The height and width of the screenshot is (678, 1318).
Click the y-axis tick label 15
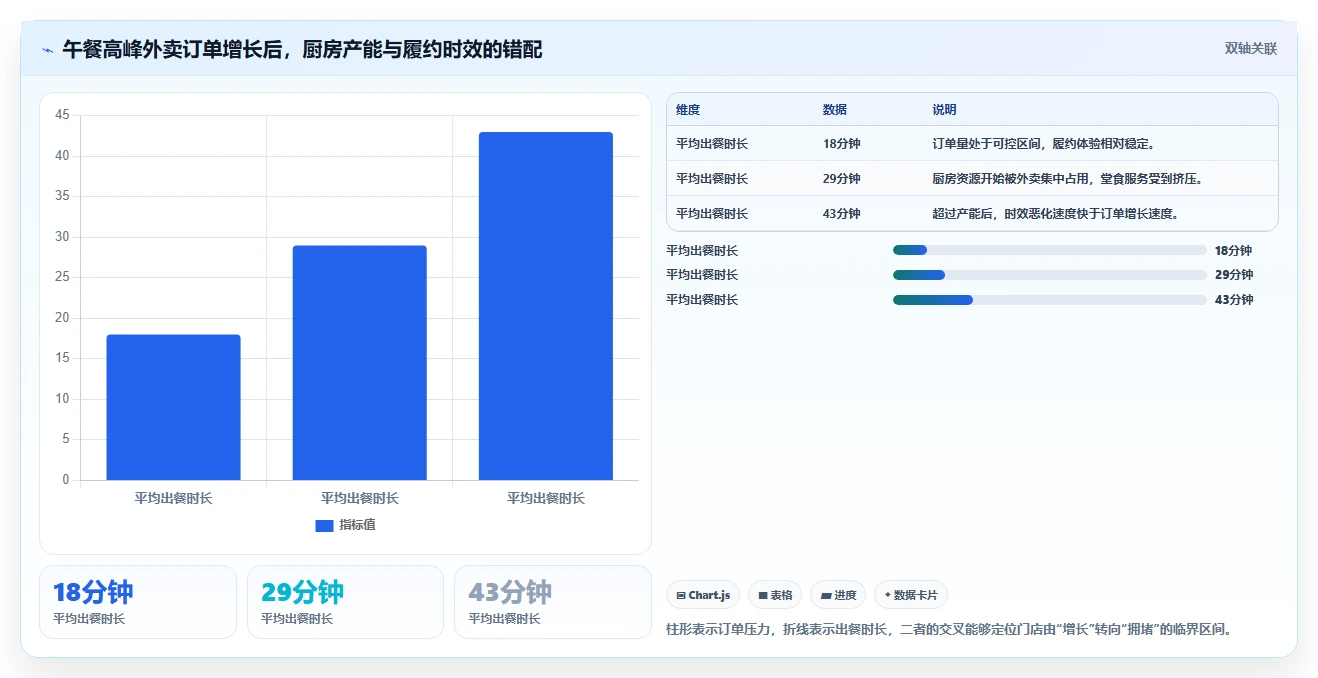[x=63, y=358]
